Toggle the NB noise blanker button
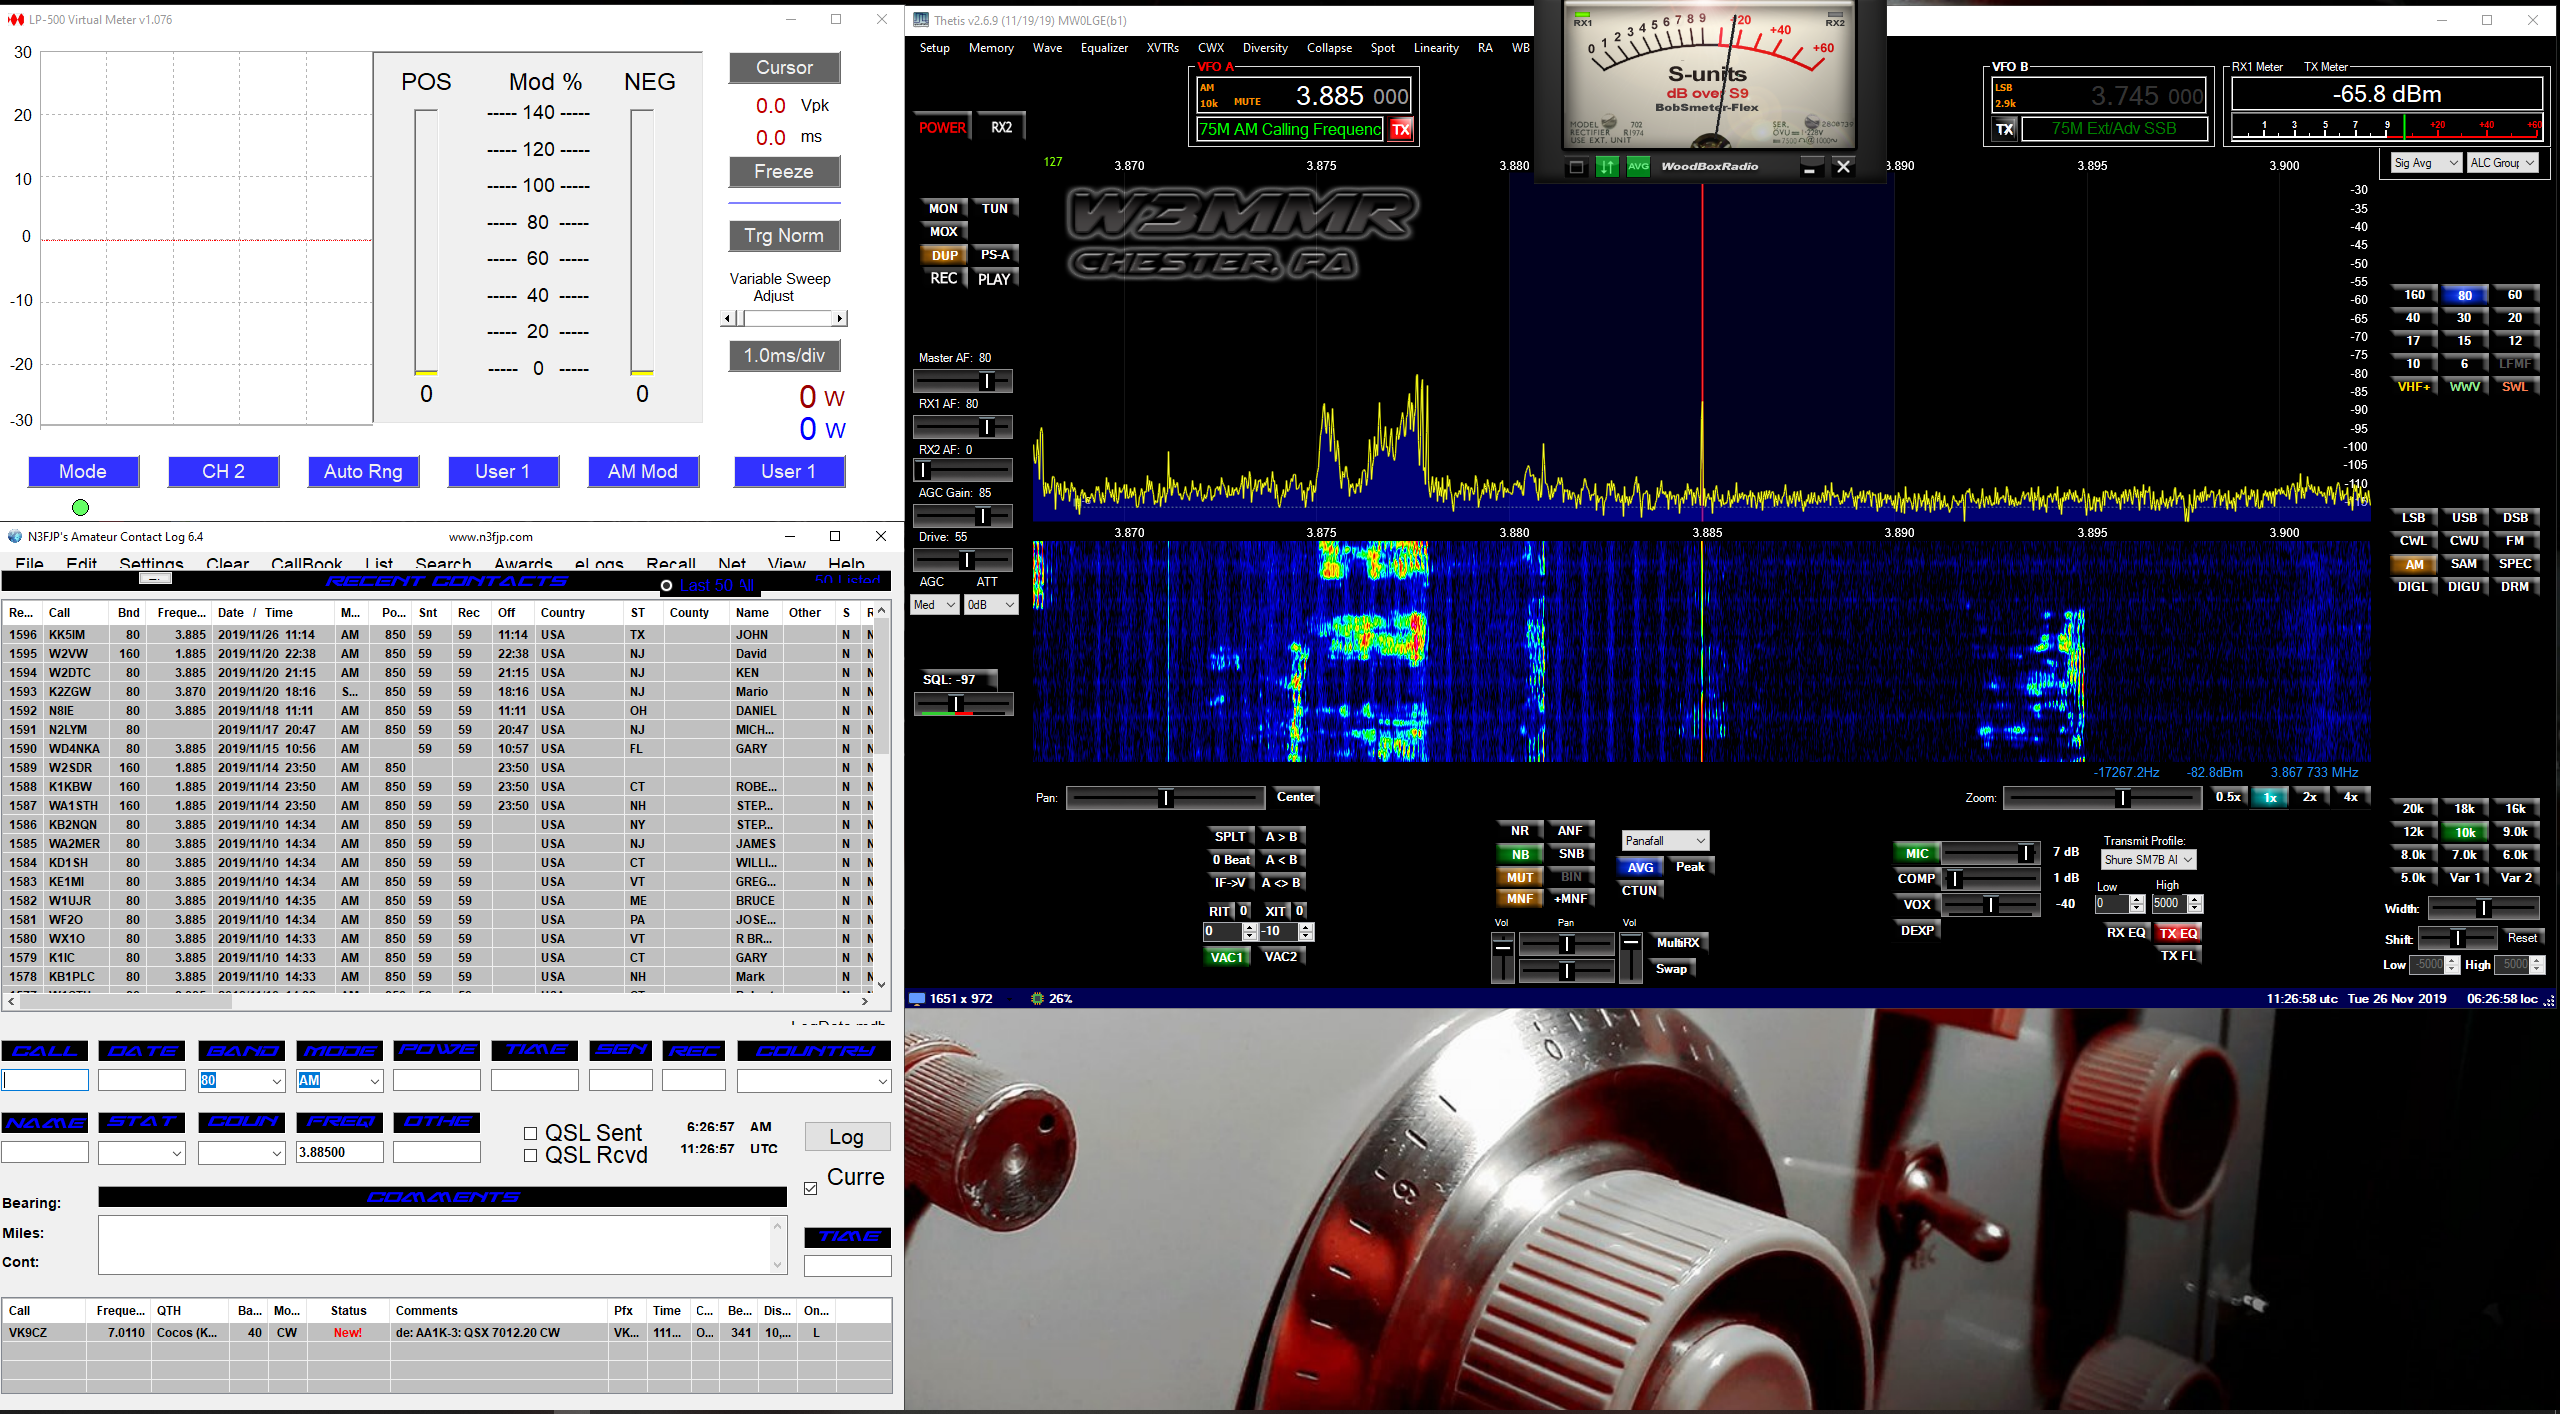Image resolution: width=2560 pixels, height=1414 pixels. (x=1520, y=854)
